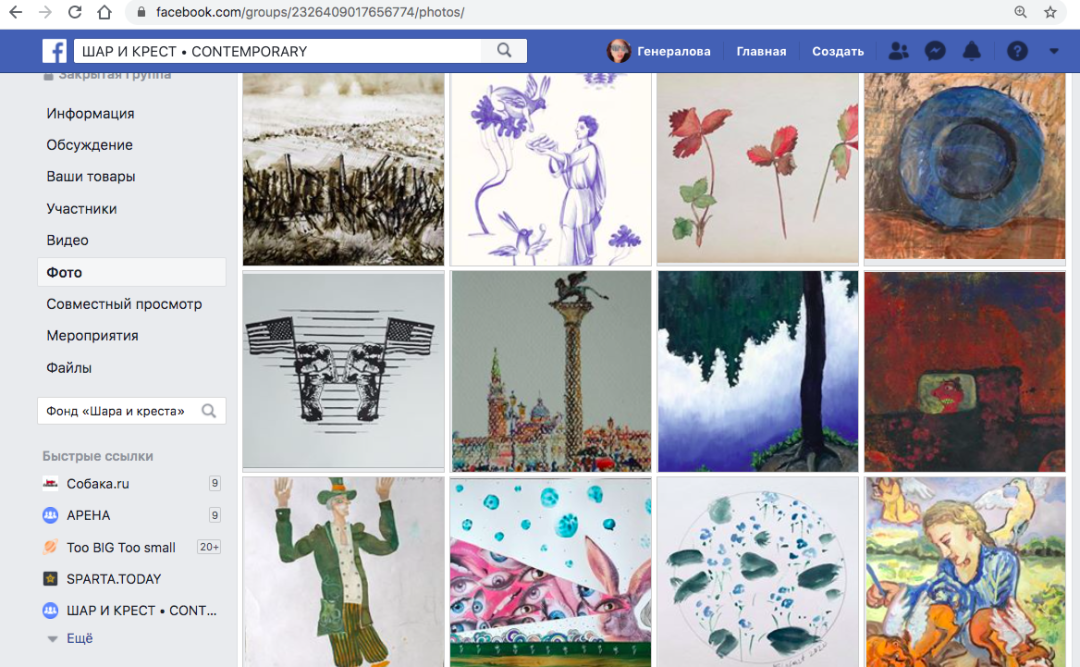Select 'Обсуждение' in group sidebar

[x=89, y=145]
